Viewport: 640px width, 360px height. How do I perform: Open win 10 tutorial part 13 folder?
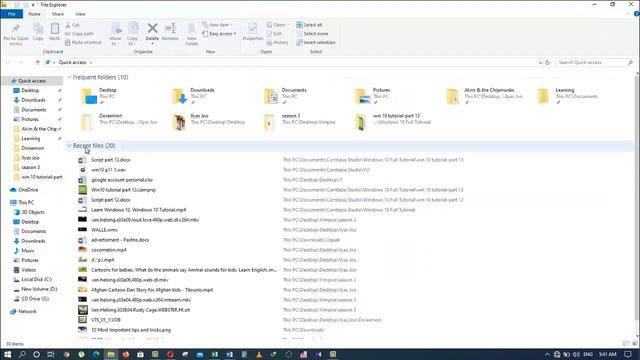coord(393,122)
